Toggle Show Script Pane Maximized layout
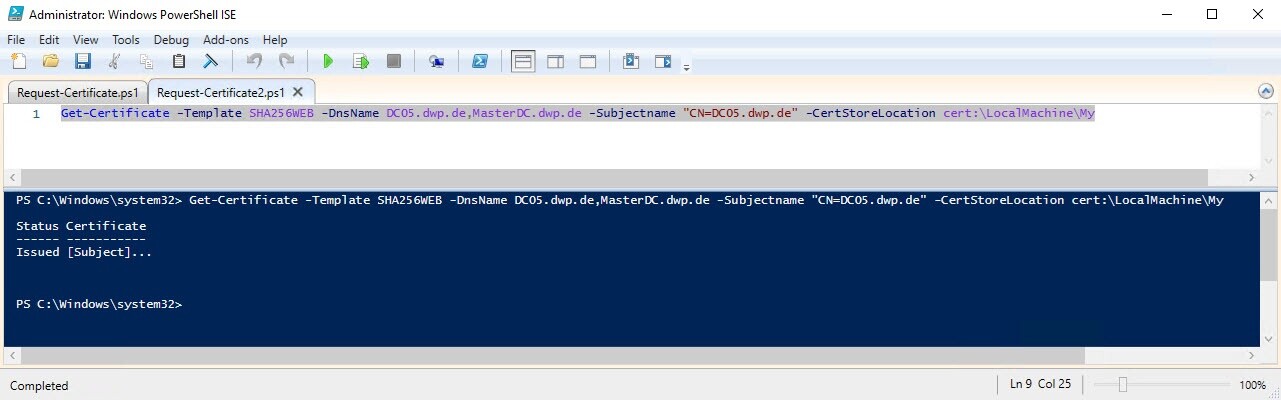 [x=588, y=62]
